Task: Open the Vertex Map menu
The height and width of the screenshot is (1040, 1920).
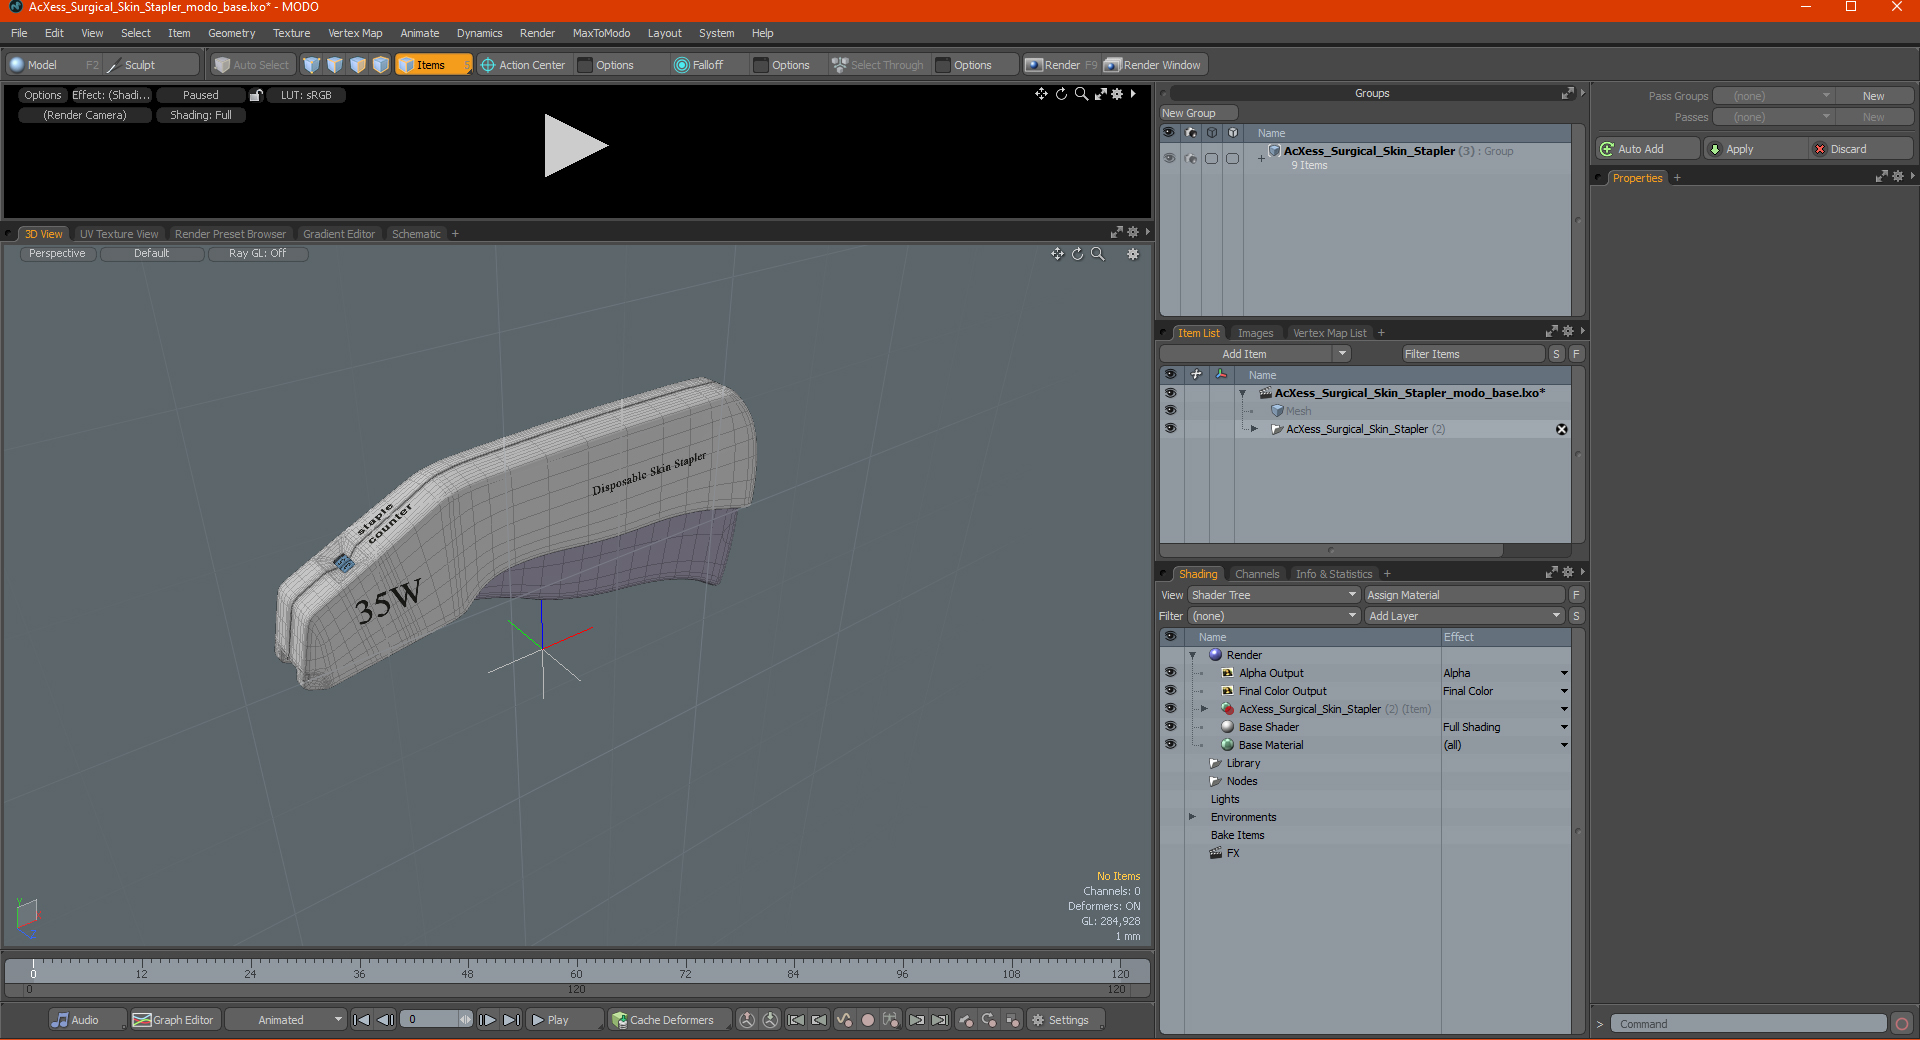Action: click(355, 33)
